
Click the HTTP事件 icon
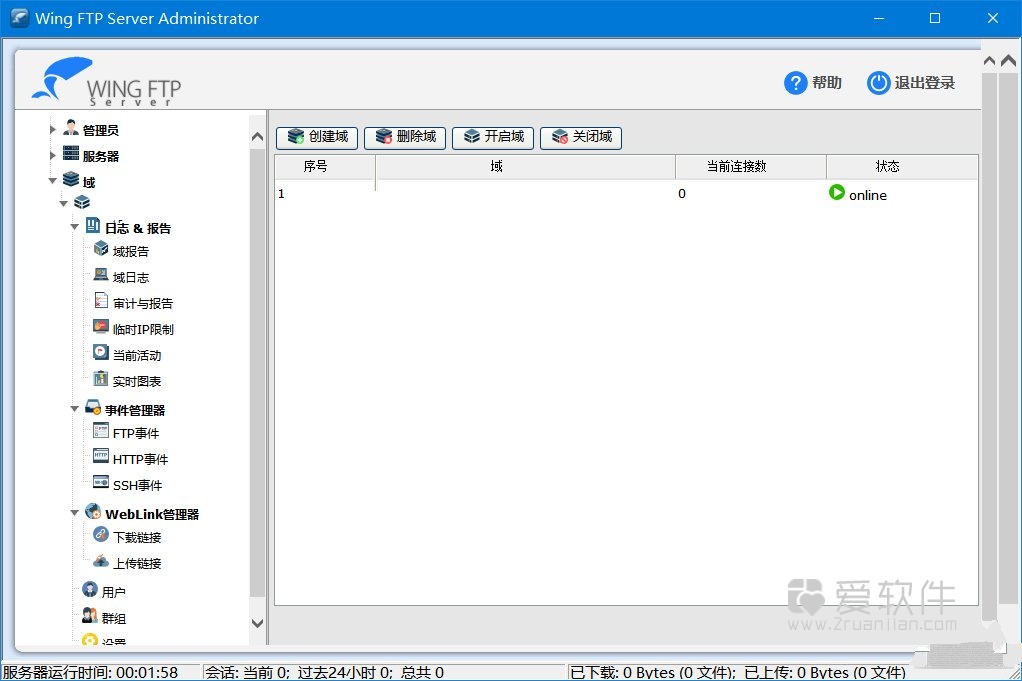101,456
